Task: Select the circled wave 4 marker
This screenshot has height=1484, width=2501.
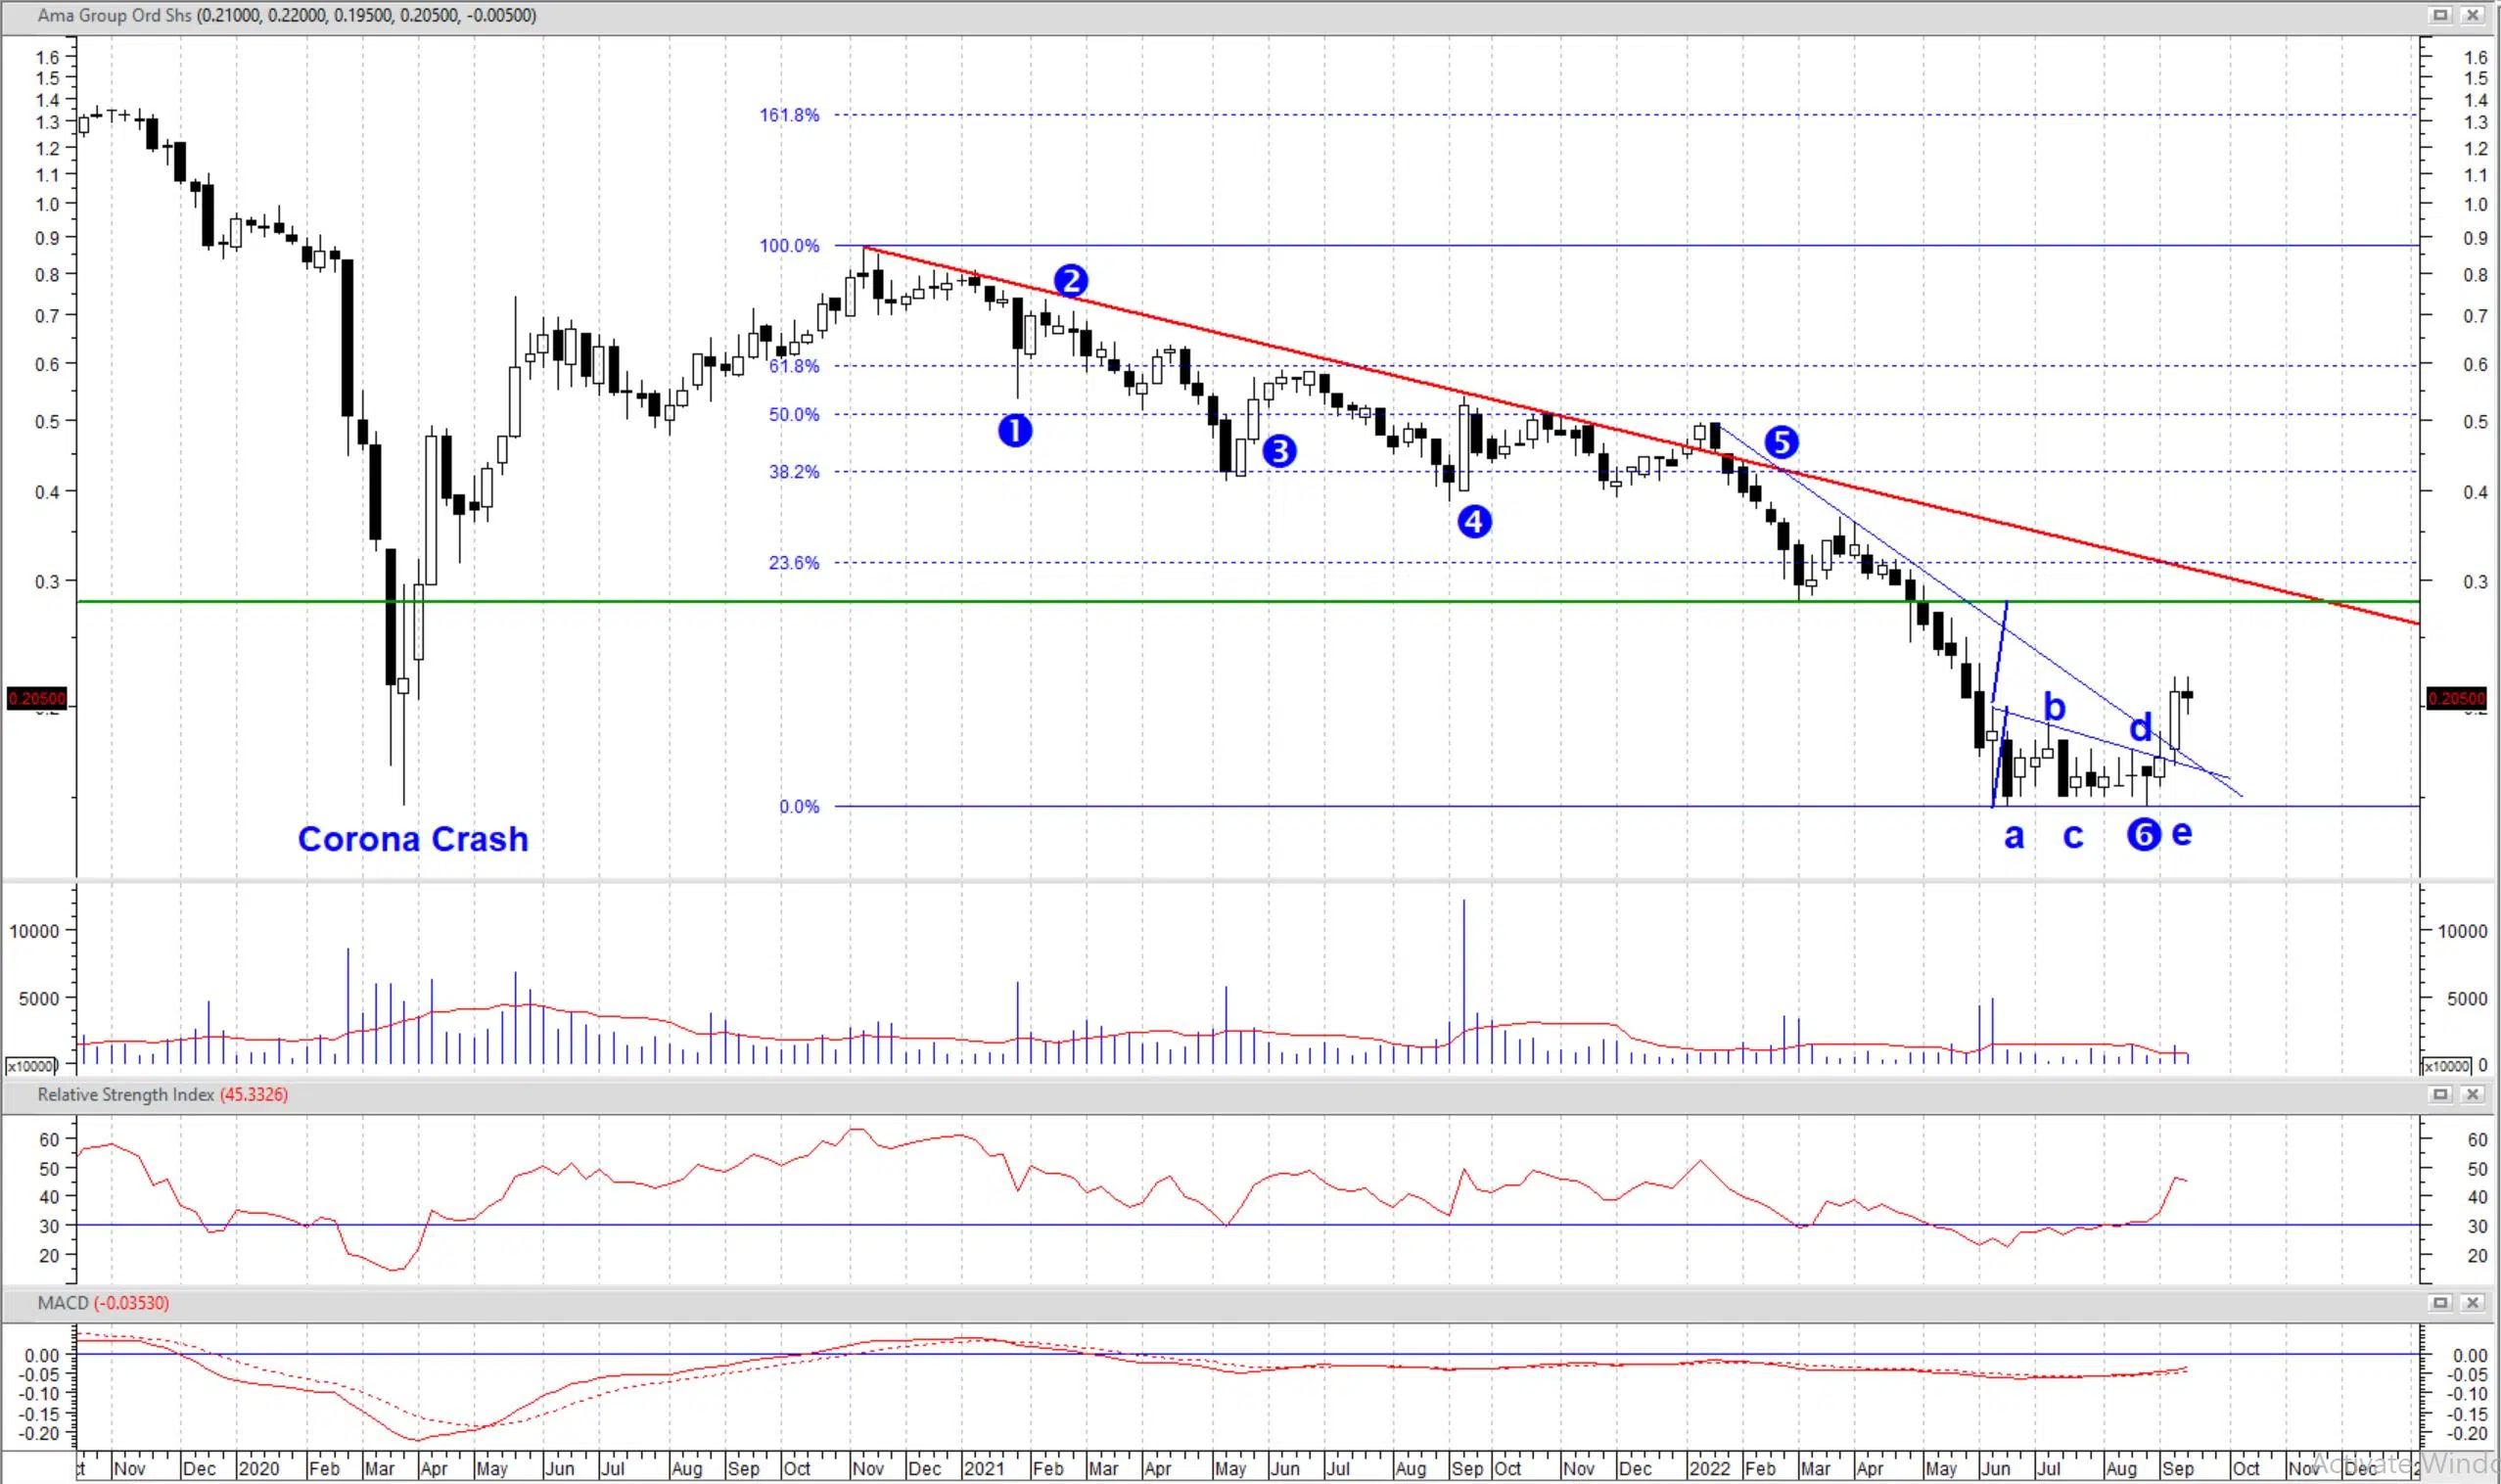Action: (x=1474, y=521)
